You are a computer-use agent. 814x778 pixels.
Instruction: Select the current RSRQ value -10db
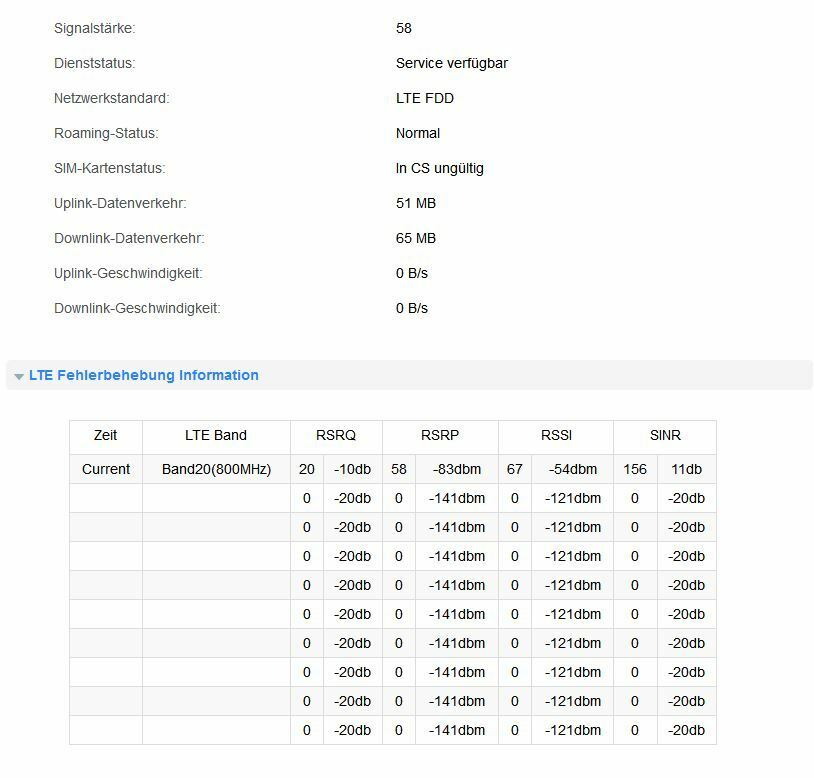pyautogui.click(x=352, y=469)
